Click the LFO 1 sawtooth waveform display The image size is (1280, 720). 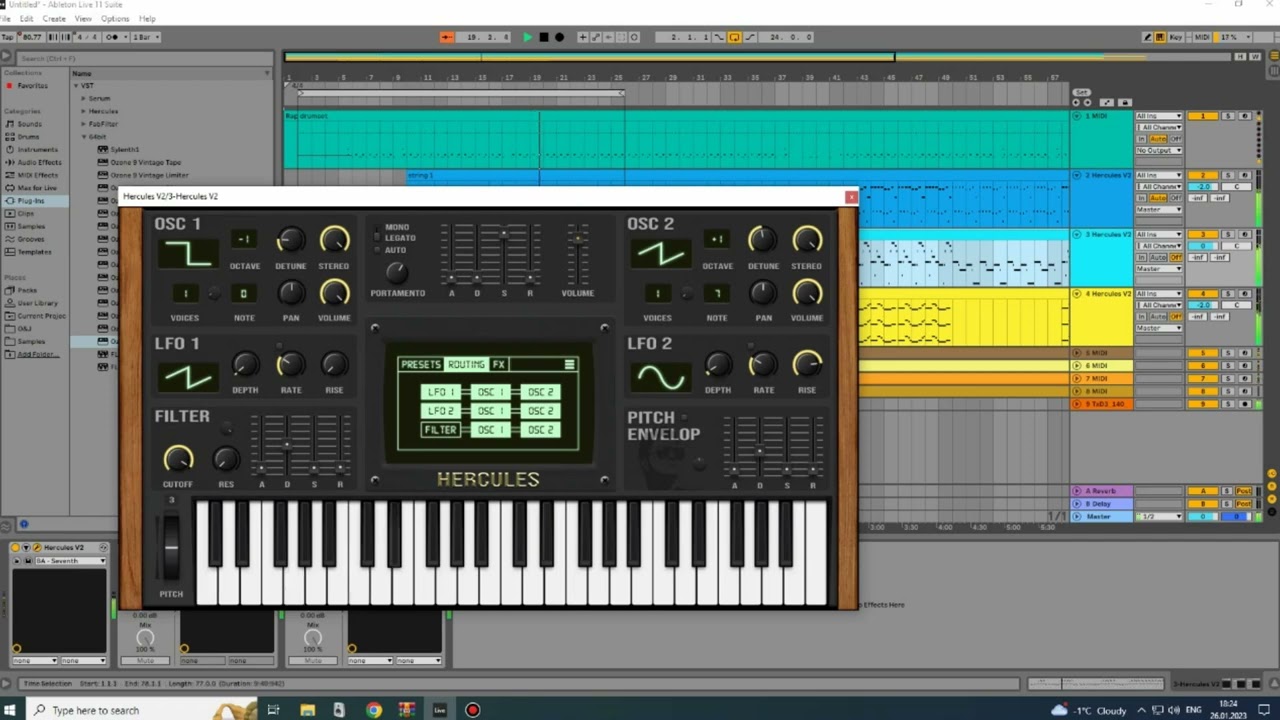(x=188, y=377)
